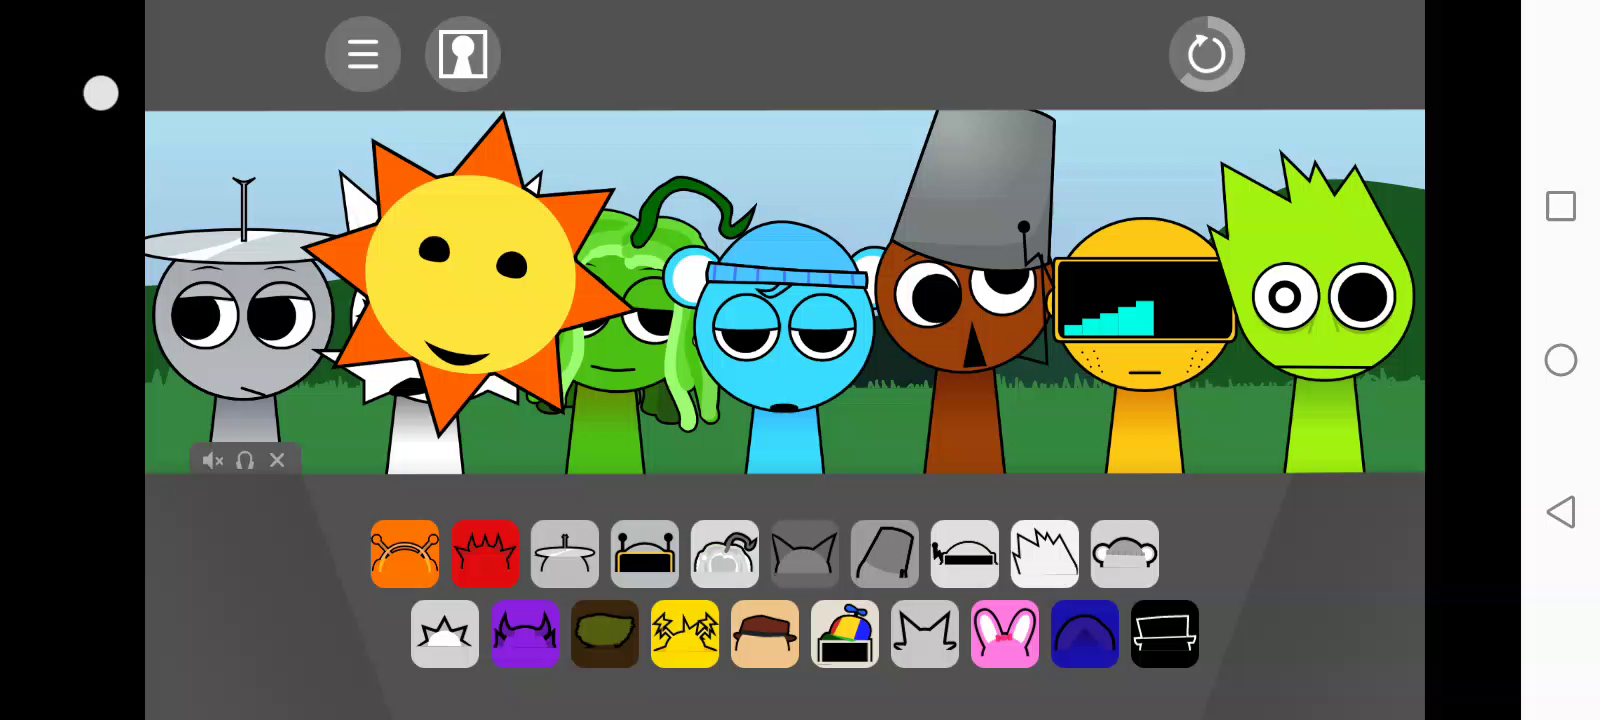1600x720 pixels.
Task: Mute the gray character with speaker icon
Action: (213, 460)
